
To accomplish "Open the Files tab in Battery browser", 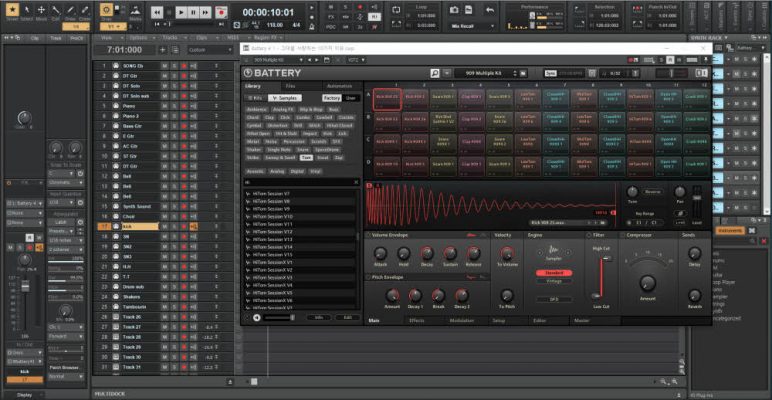I will coord(290,87).
